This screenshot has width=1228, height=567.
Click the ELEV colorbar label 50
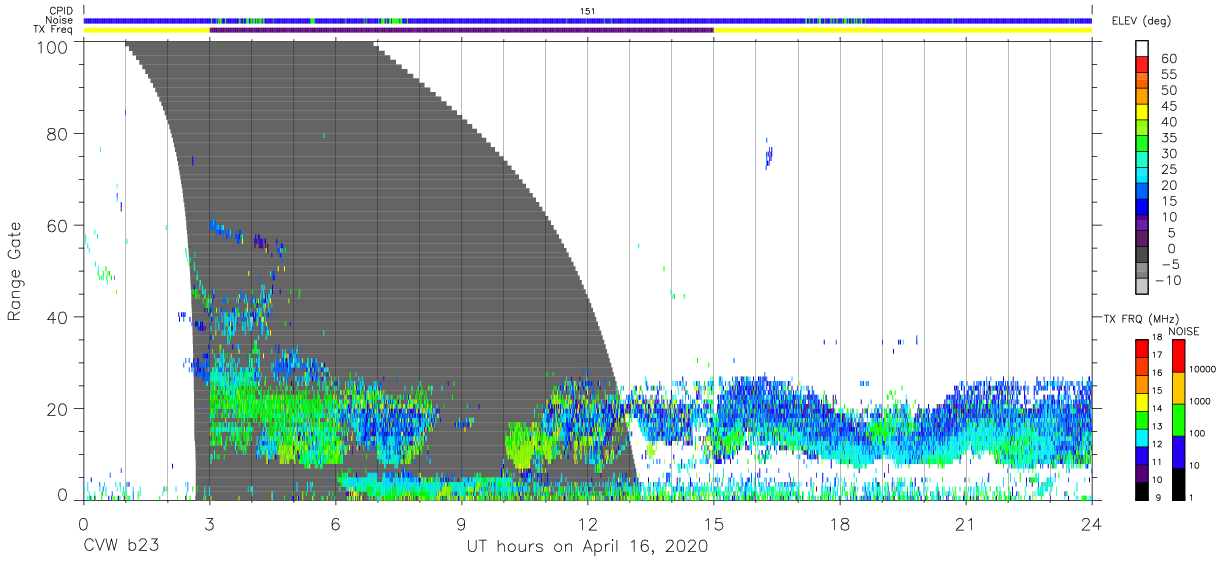click(x=1168, y=91)
